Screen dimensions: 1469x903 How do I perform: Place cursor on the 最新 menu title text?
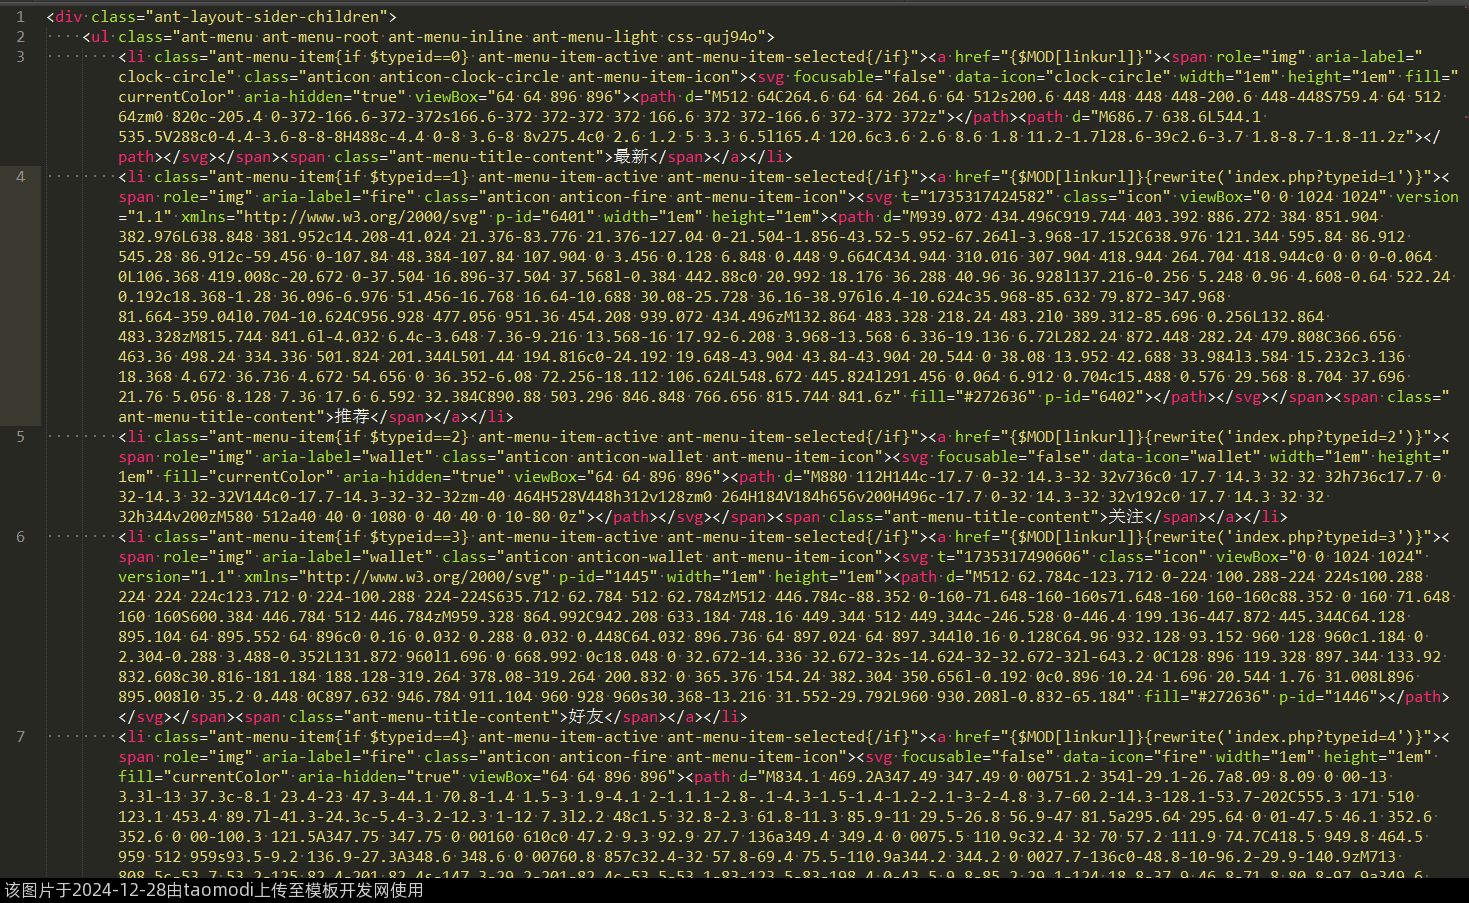(x=631, y=157)
